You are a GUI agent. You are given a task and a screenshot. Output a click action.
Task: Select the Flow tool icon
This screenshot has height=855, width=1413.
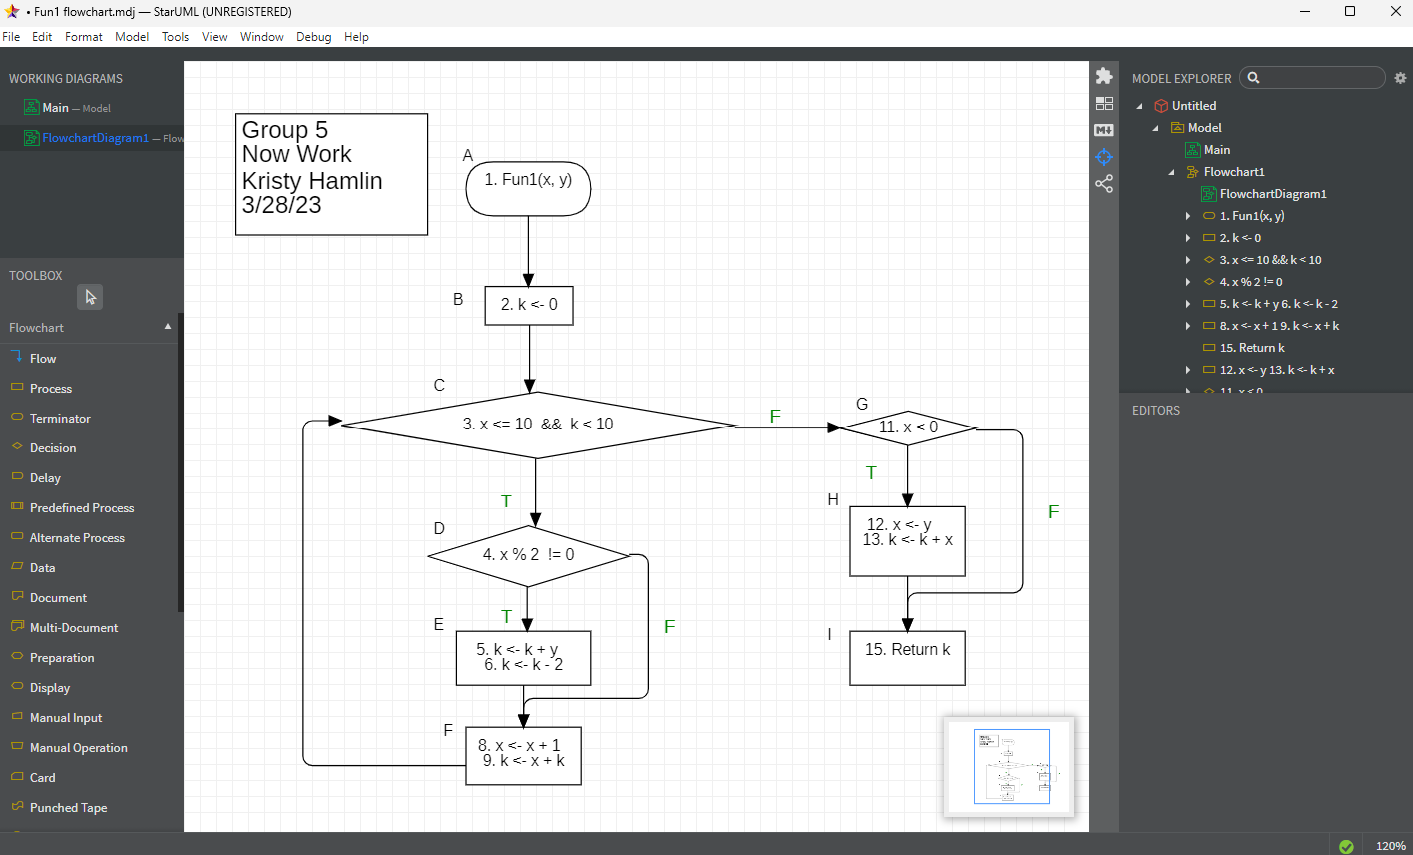(x=17, y=357)
